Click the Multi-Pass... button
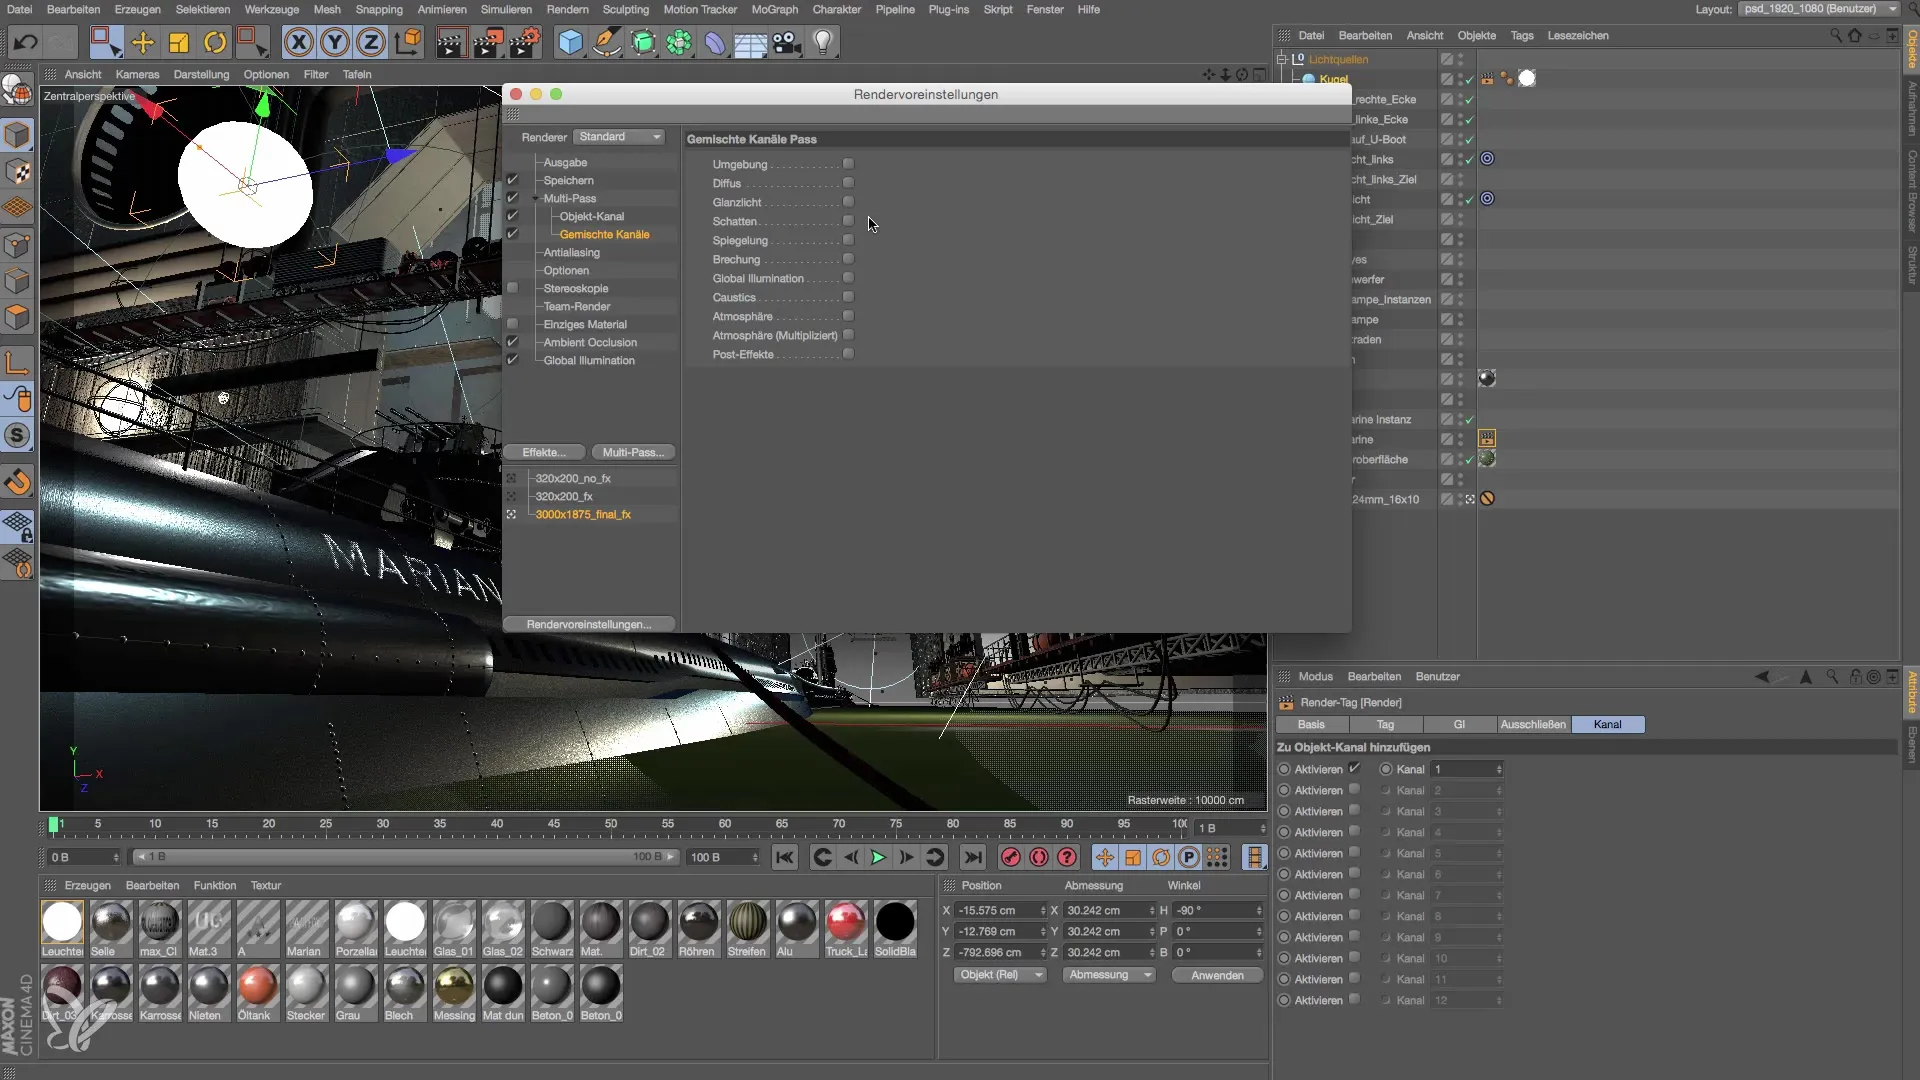This screenshot has width=1920, height=1080. pos(633,453)
